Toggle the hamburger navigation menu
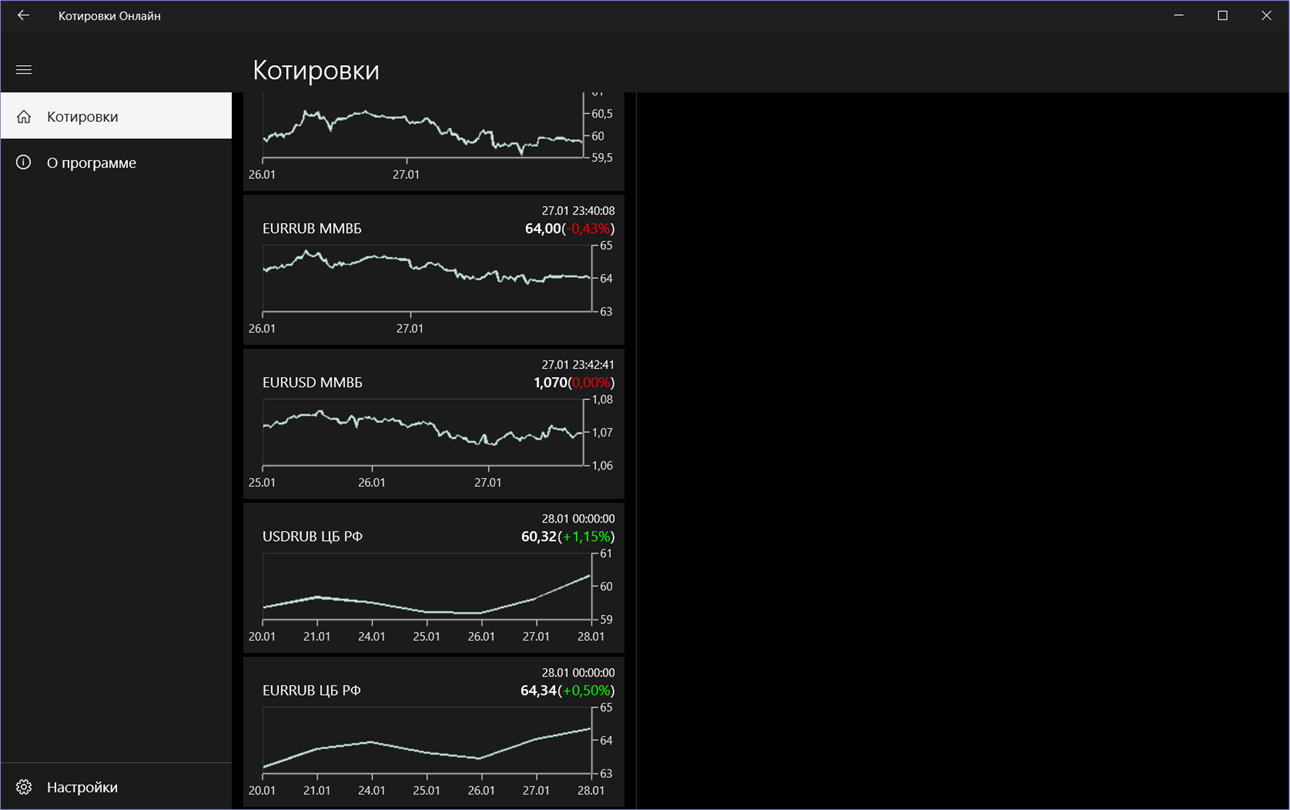Image resolution: width=1290 pixels, height=810 pixels. click(x=24, y=70)
